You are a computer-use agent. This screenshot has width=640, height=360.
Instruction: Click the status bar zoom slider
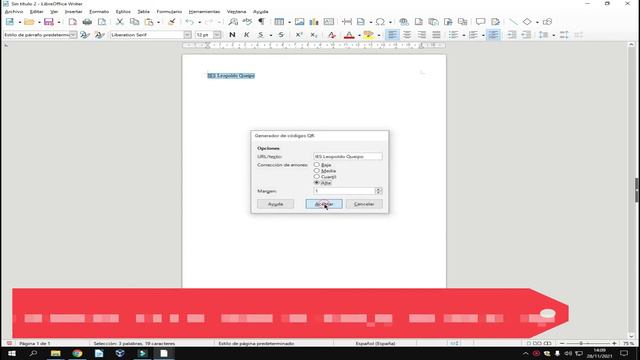click(x=588, y=344)
